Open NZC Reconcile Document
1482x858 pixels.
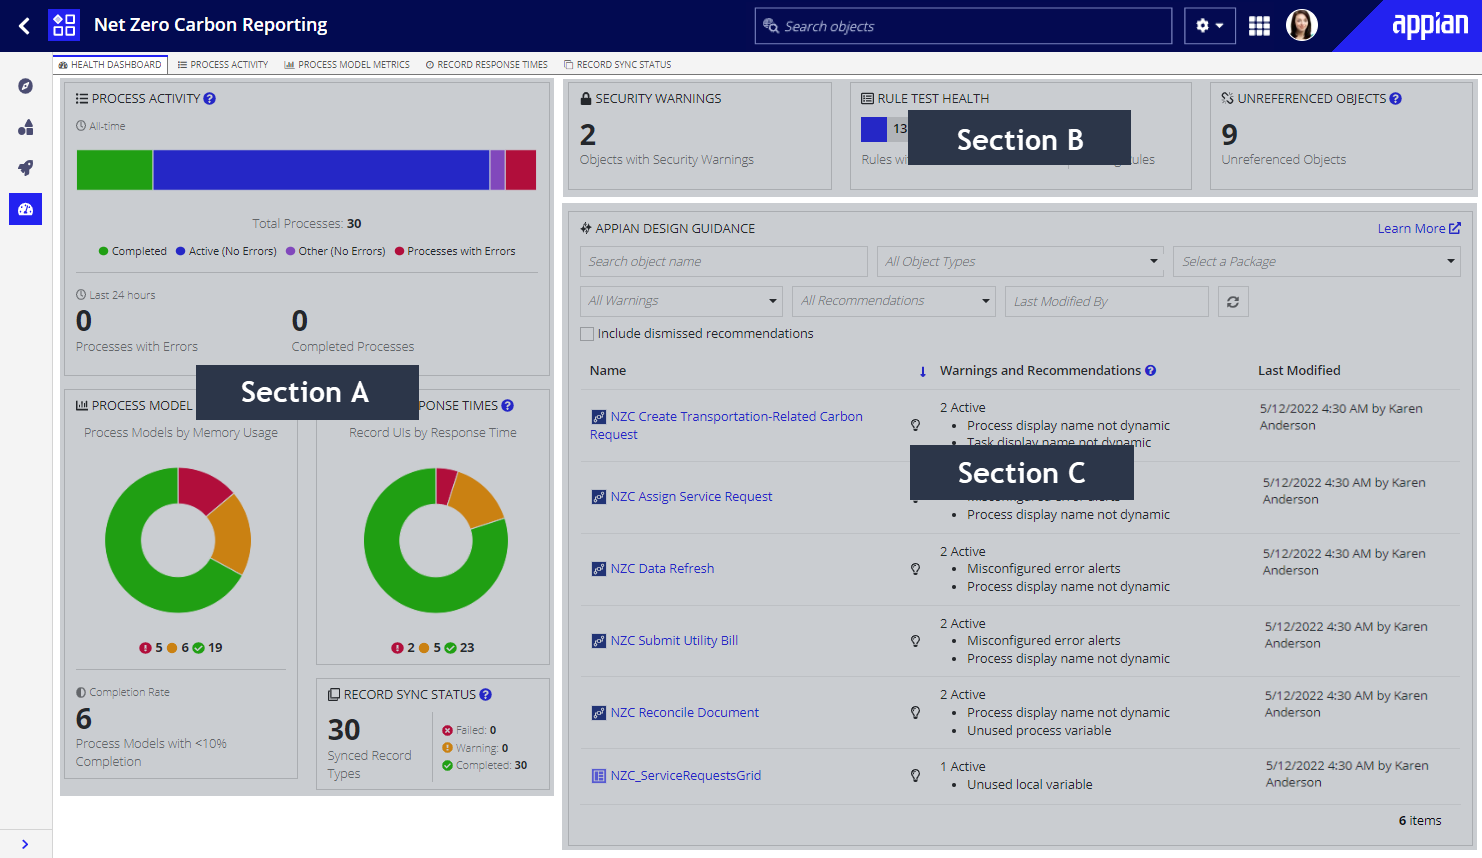coord(684,712)
